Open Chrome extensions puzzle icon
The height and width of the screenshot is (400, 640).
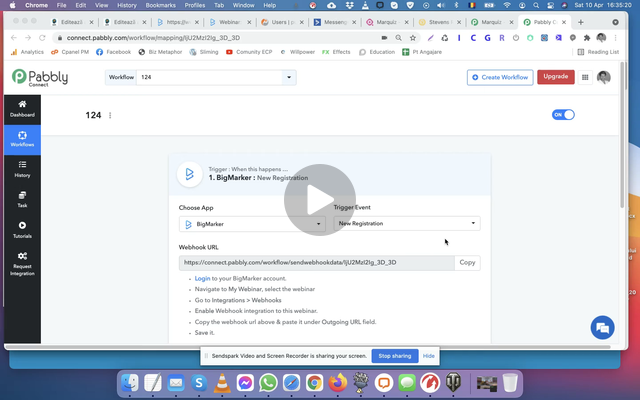pyautogui.click(x=587, y=38)
